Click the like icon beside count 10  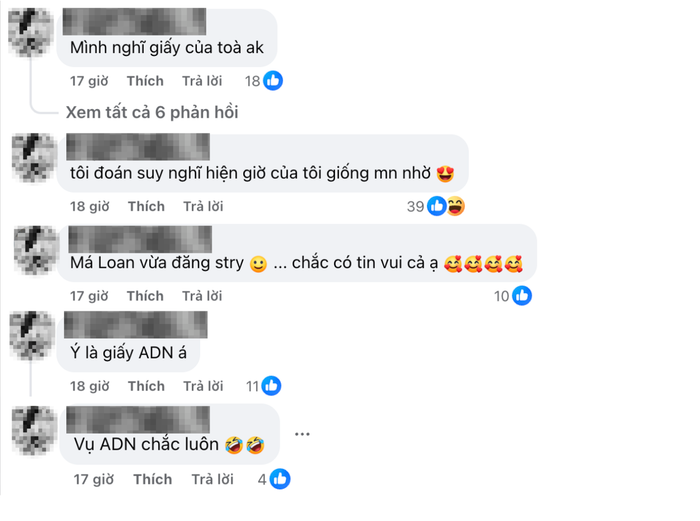pyautogui.click(x=522, y=296)
